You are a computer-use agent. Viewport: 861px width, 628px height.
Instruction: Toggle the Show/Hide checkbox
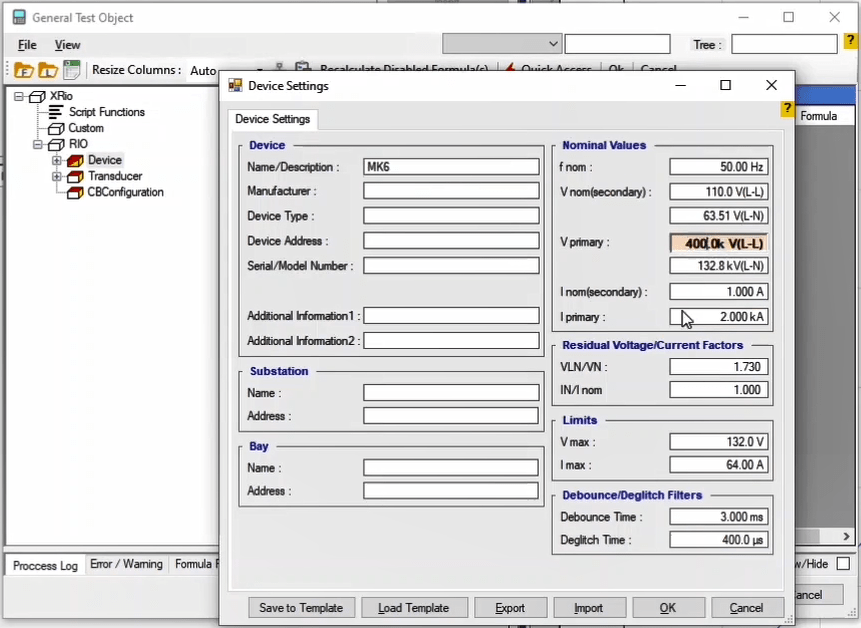pos(843,564)
